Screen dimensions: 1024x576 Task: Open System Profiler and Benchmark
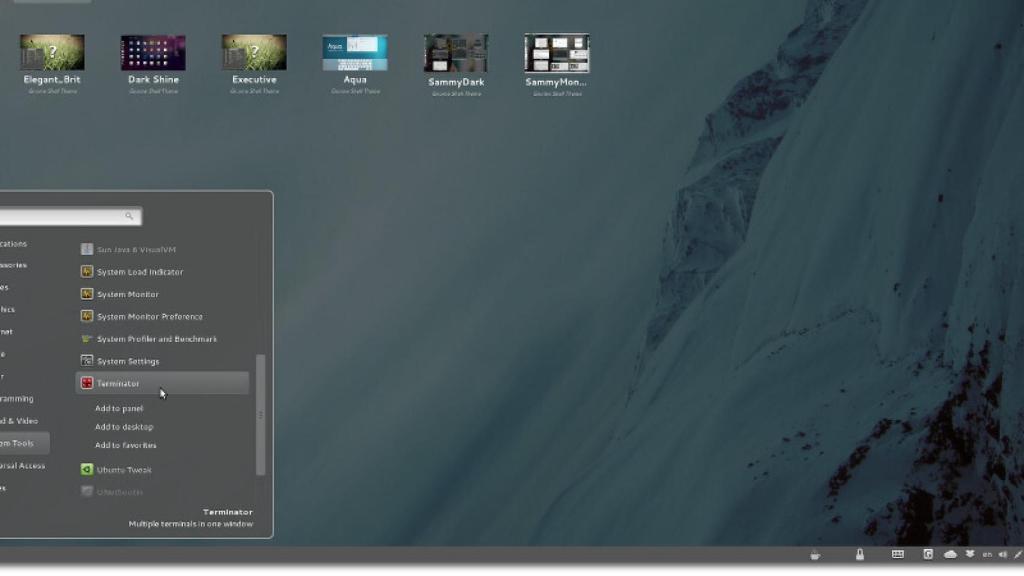(156, 339)
